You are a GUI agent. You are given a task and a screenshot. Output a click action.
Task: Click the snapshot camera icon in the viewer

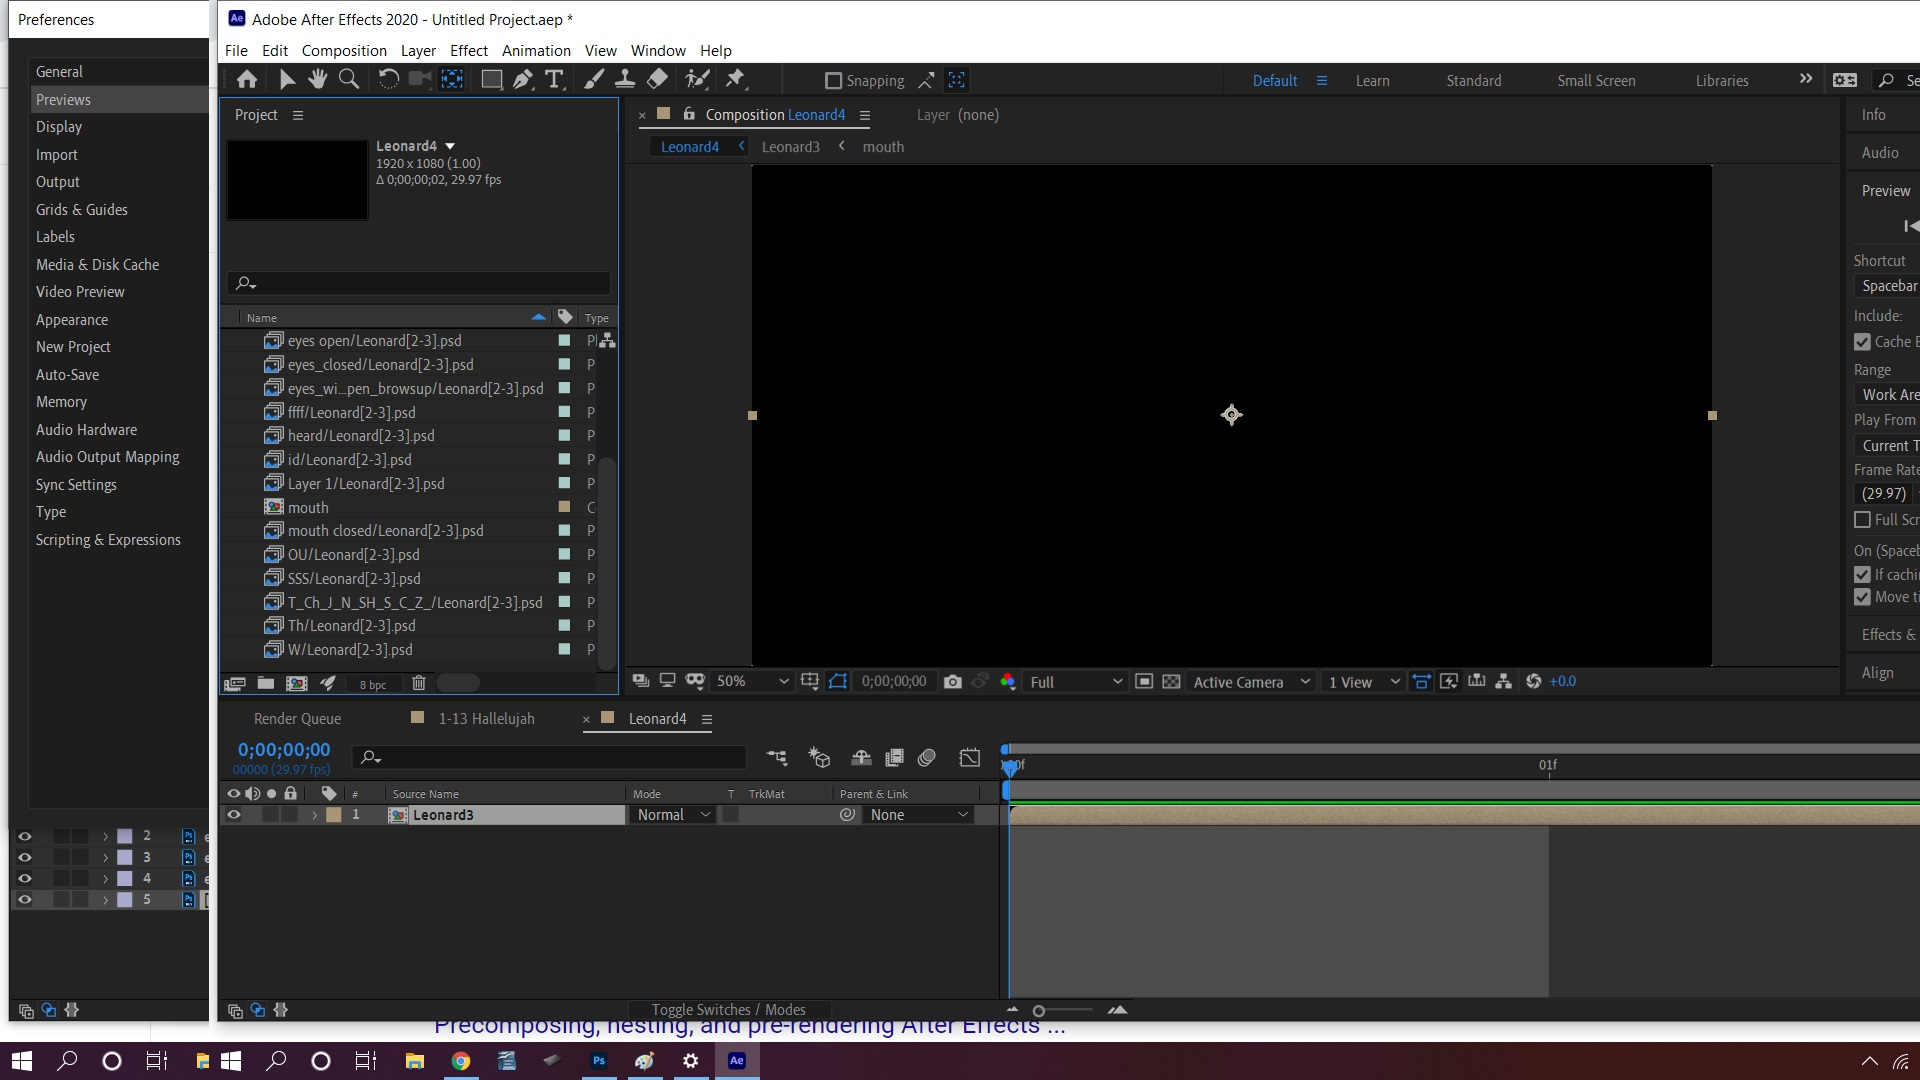pos(953,682)
